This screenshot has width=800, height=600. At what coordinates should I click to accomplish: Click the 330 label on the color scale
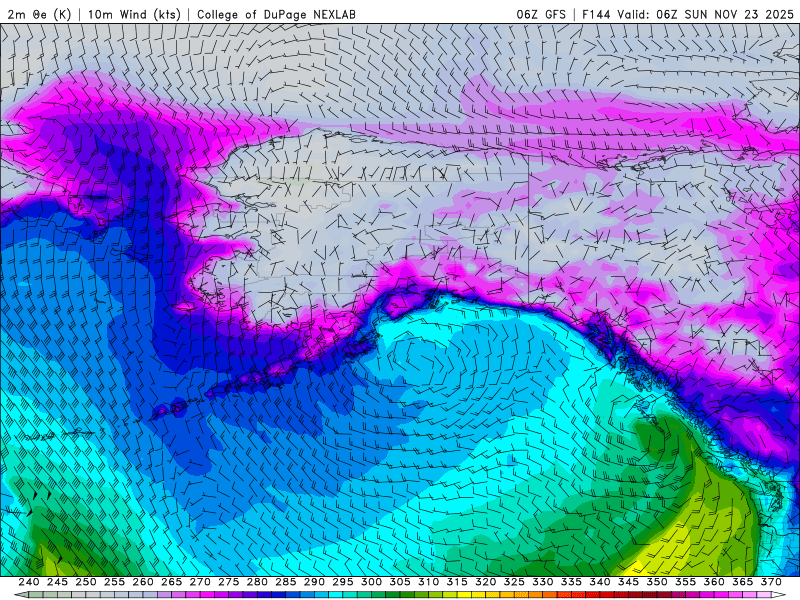[x=543, y=582]
